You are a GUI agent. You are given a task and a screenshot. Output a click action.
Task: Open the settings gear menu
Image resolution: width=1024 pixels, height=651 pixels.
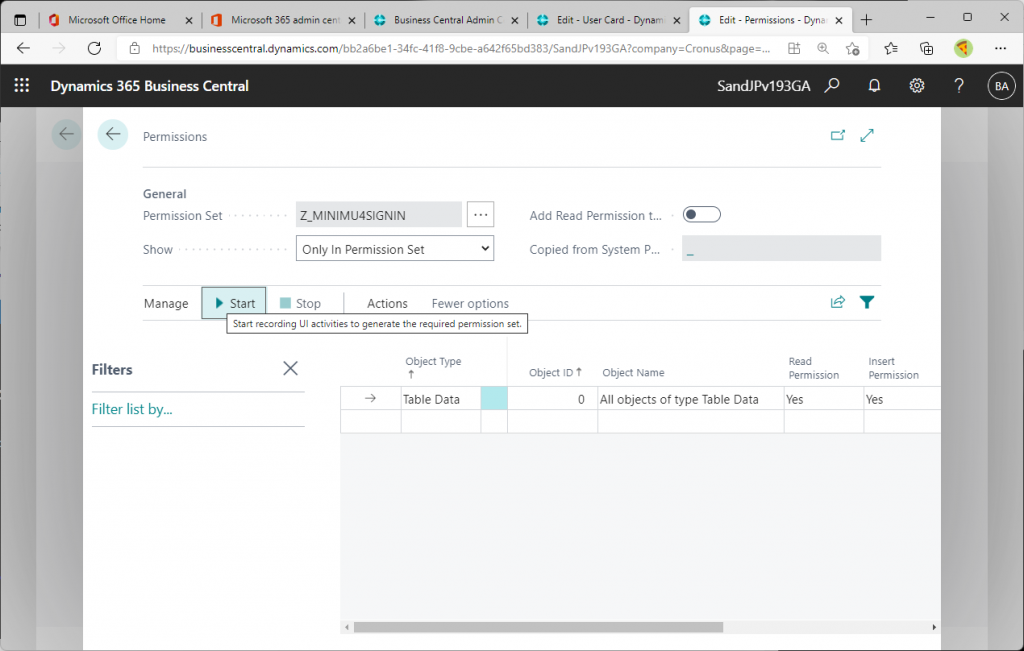tap(917, 86)
